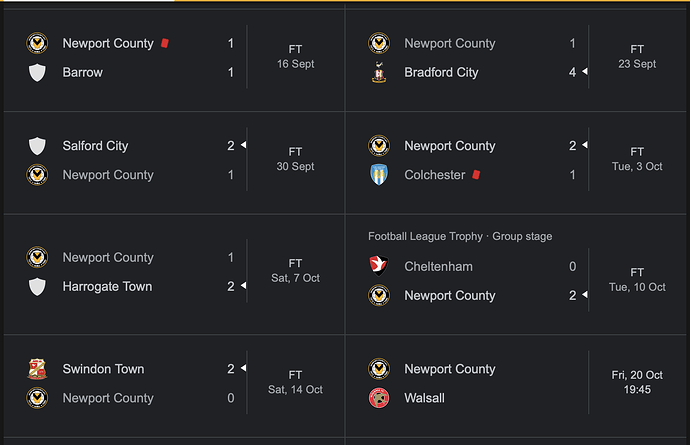Click the FT Tue, 10 Oct result date

tap(637, 280)
